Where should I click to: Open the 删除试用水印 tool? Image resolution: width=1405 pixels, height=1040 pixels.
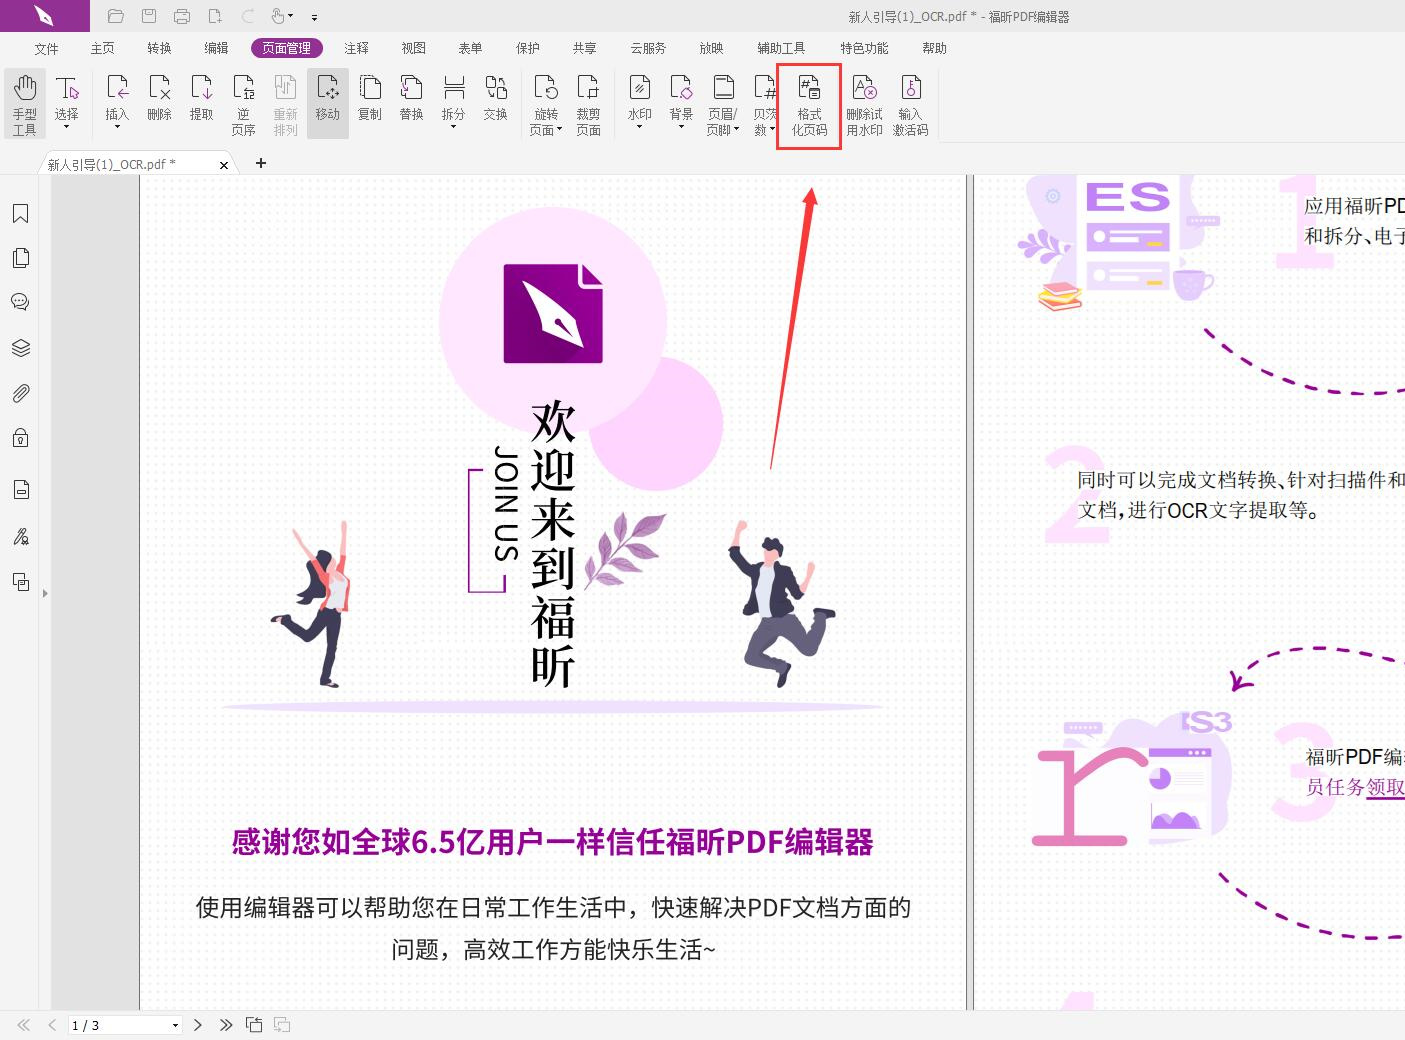pos(864,105)
